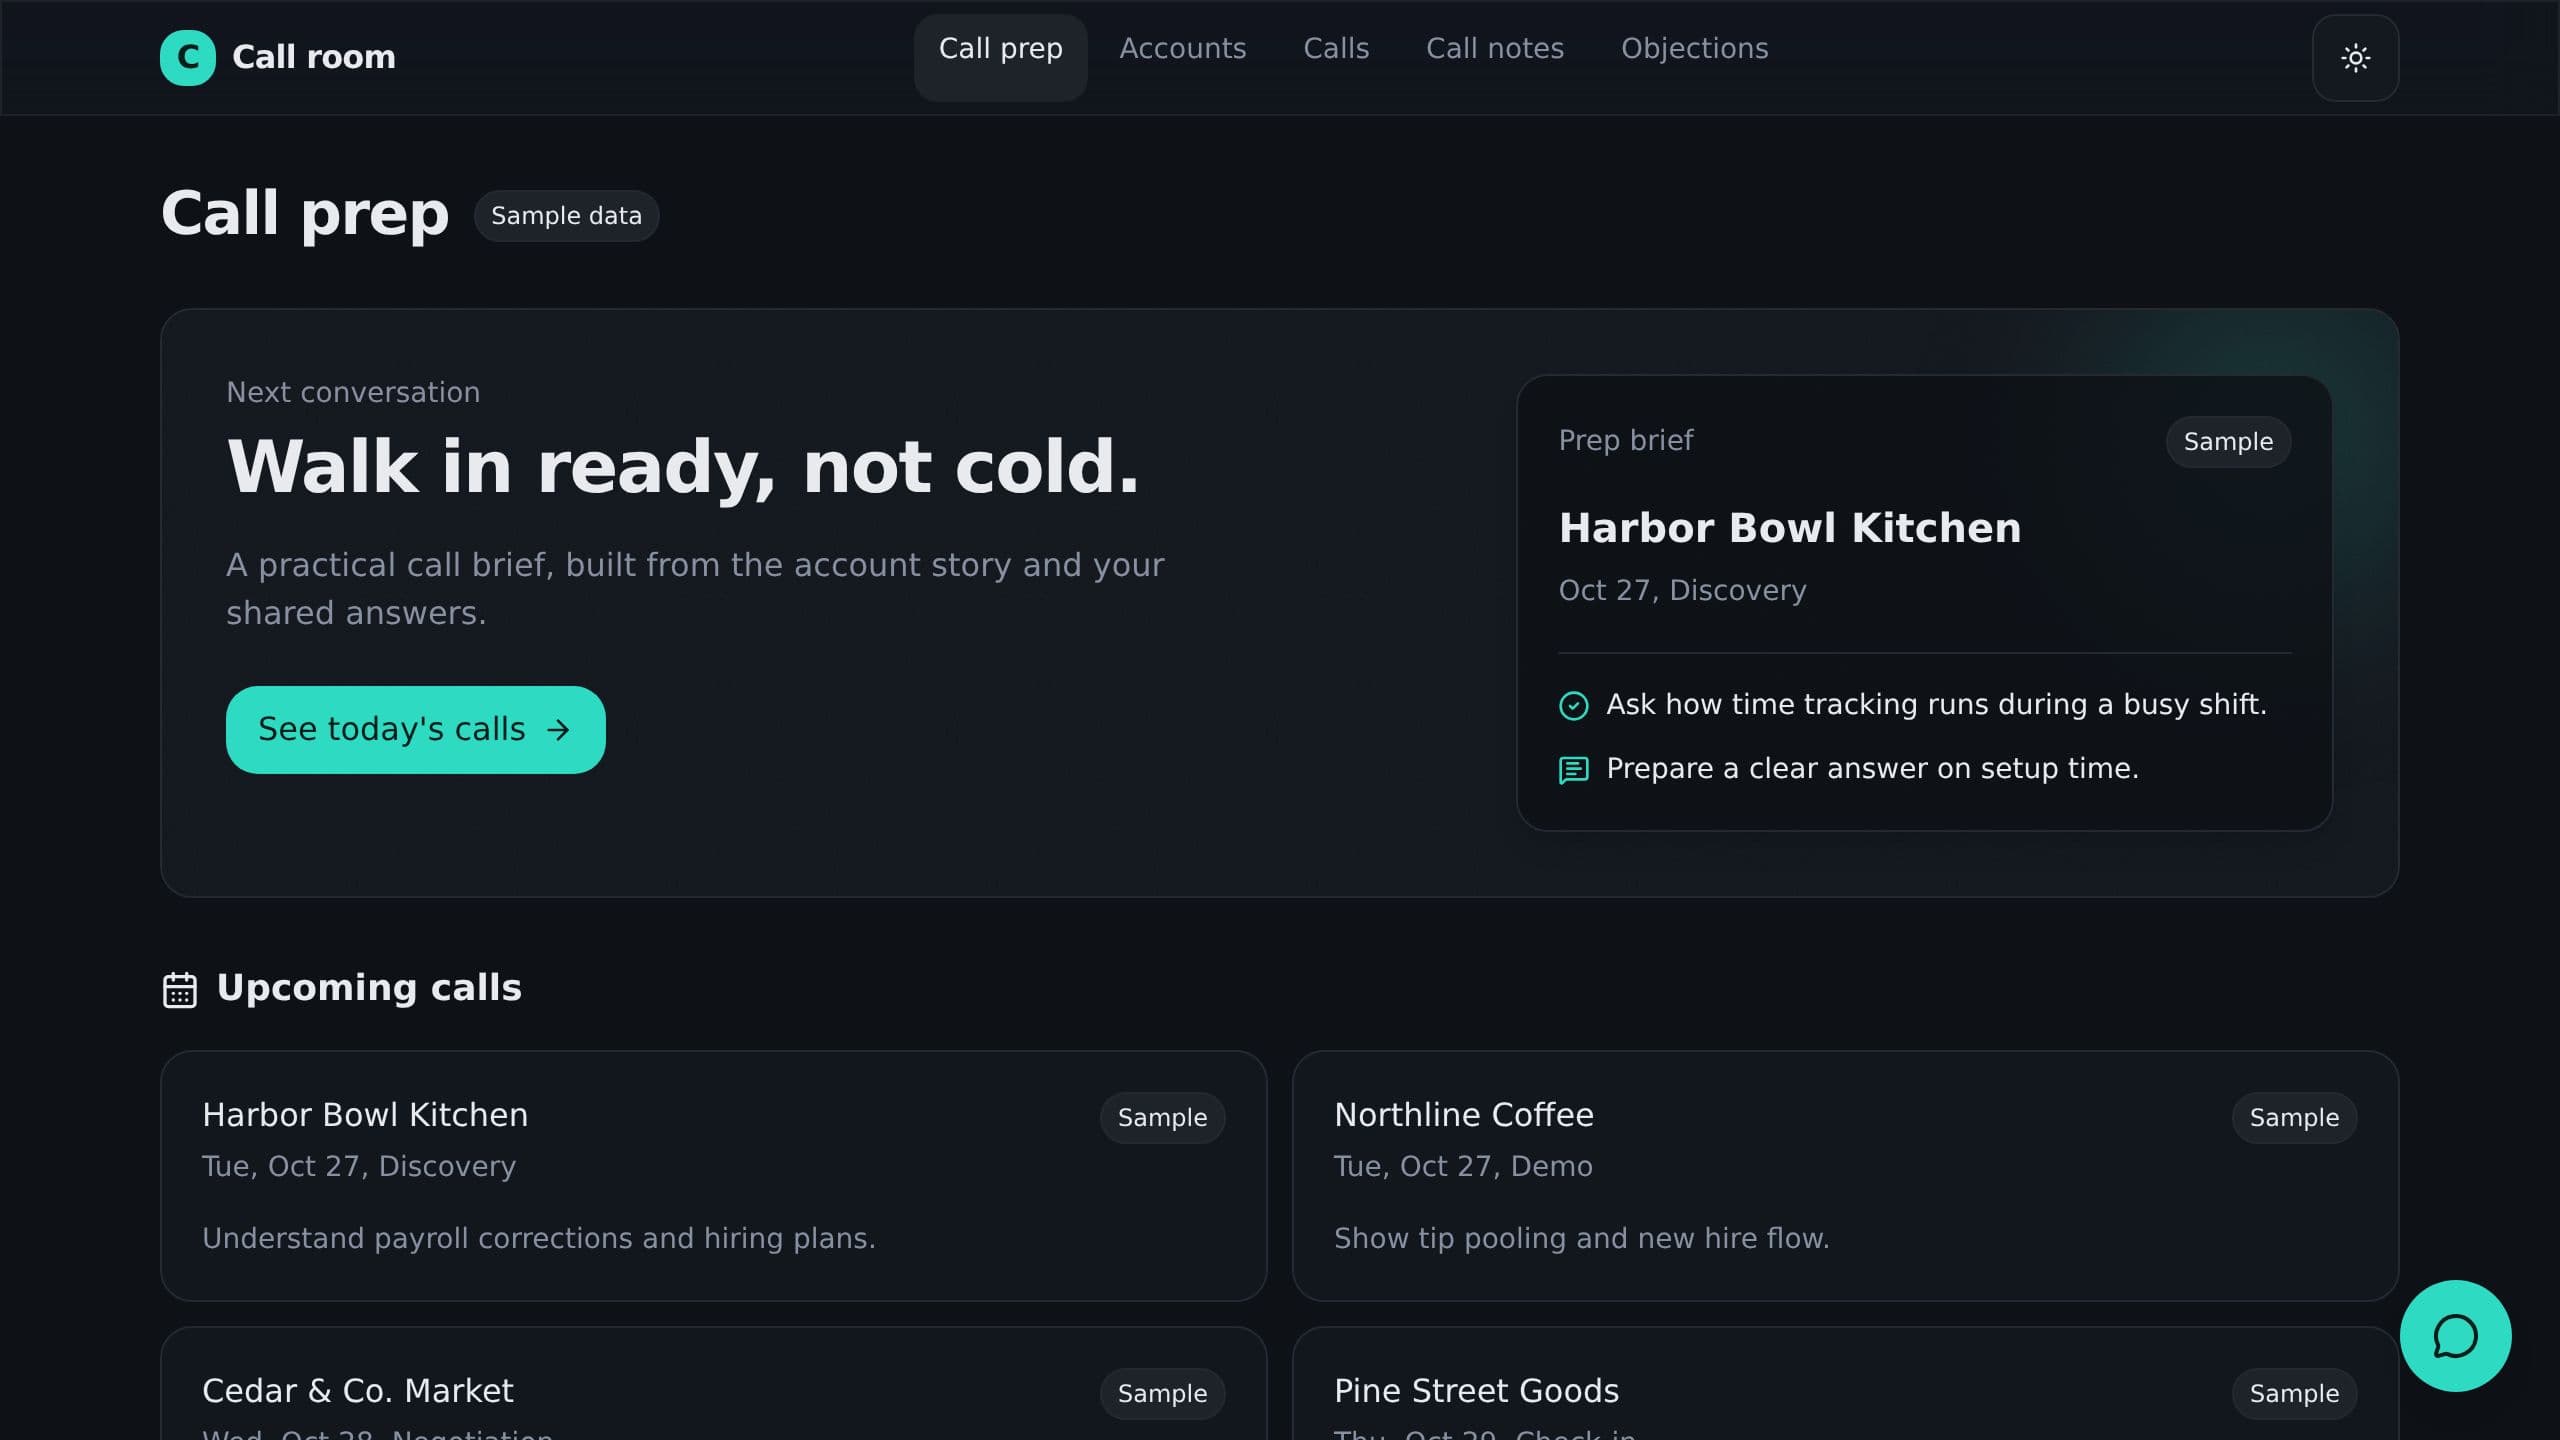Click 'Ask how time tracking runs' tip

tap(1936, 705)
